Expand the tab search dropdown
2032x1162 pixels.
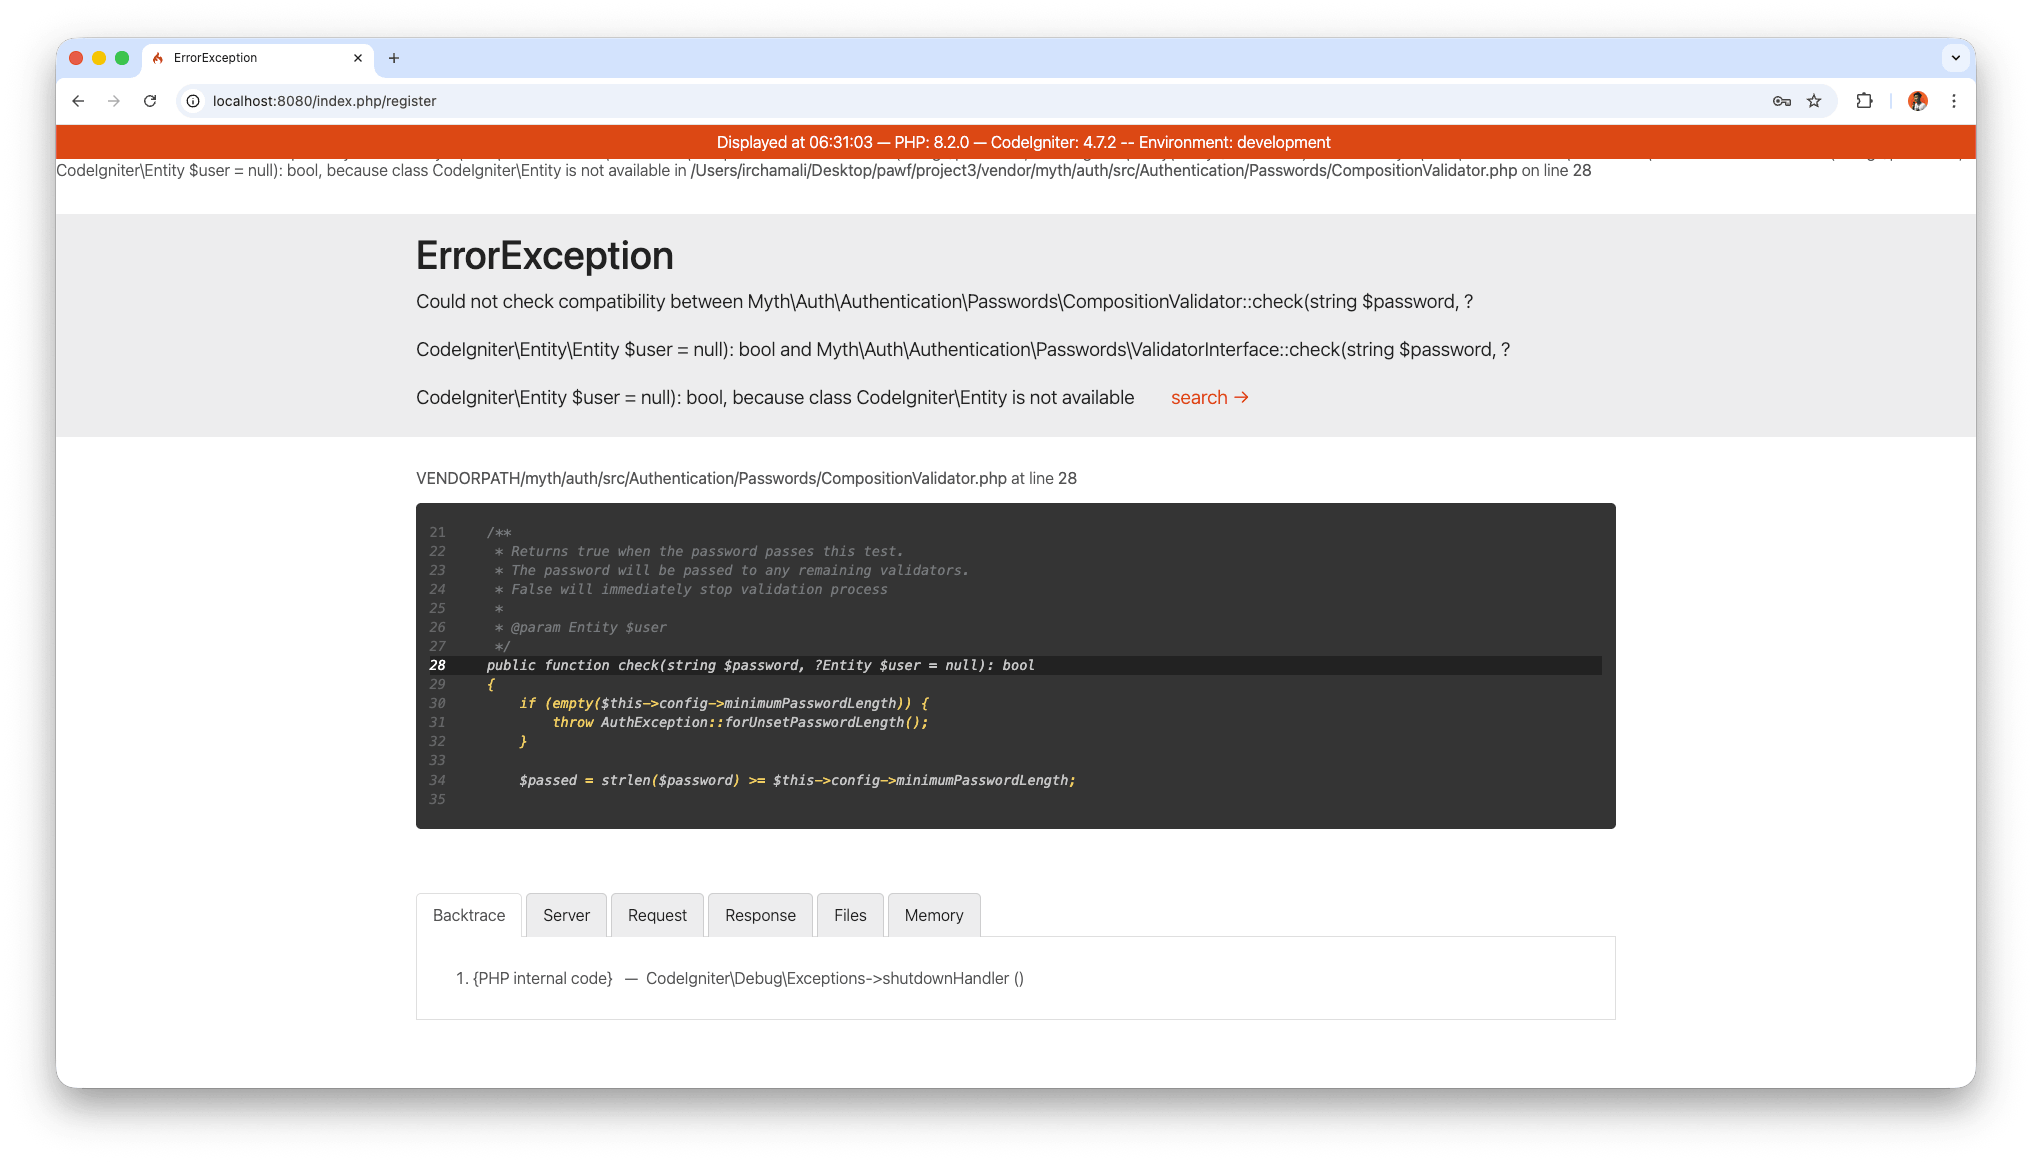[x=1956, y=58]
